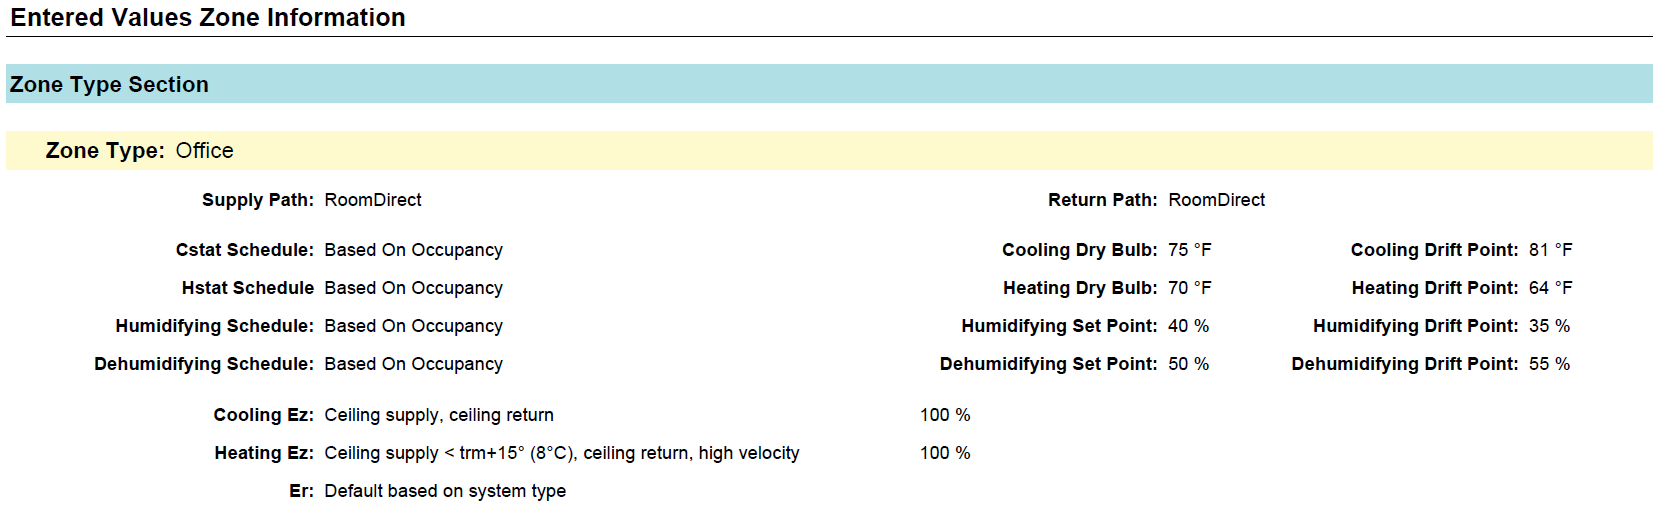The width and height of the screenshot is (1653, 524).
Task: Select the Humidifying Set Point 40 % value
Action: 1188,326
